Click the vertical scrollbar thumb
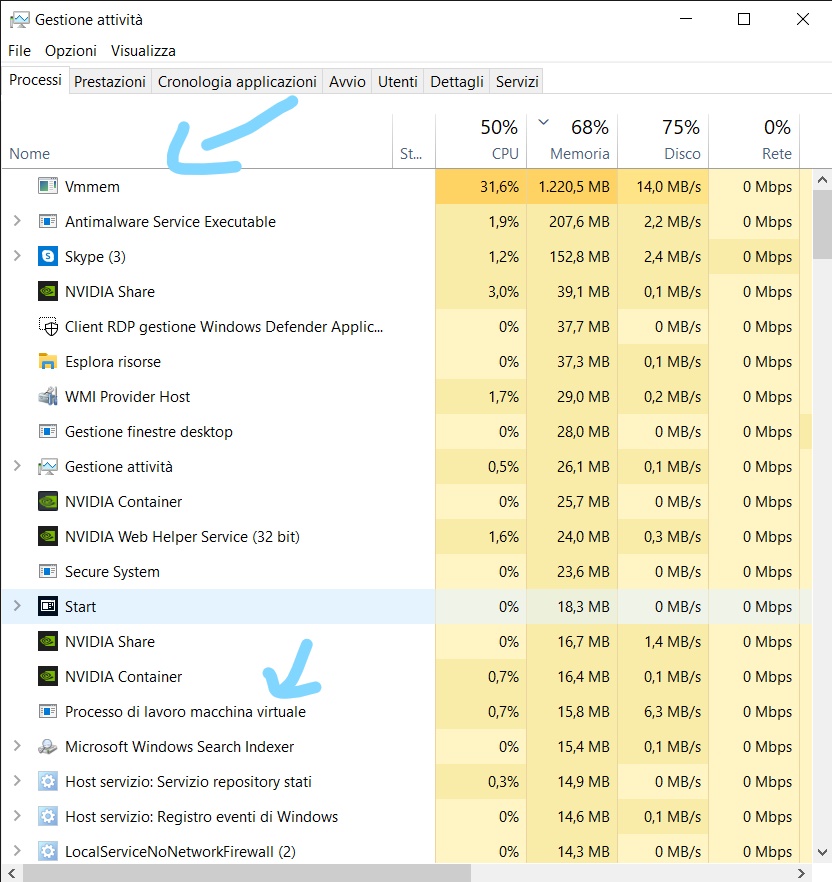832x882 pixels. click(822, 224)
